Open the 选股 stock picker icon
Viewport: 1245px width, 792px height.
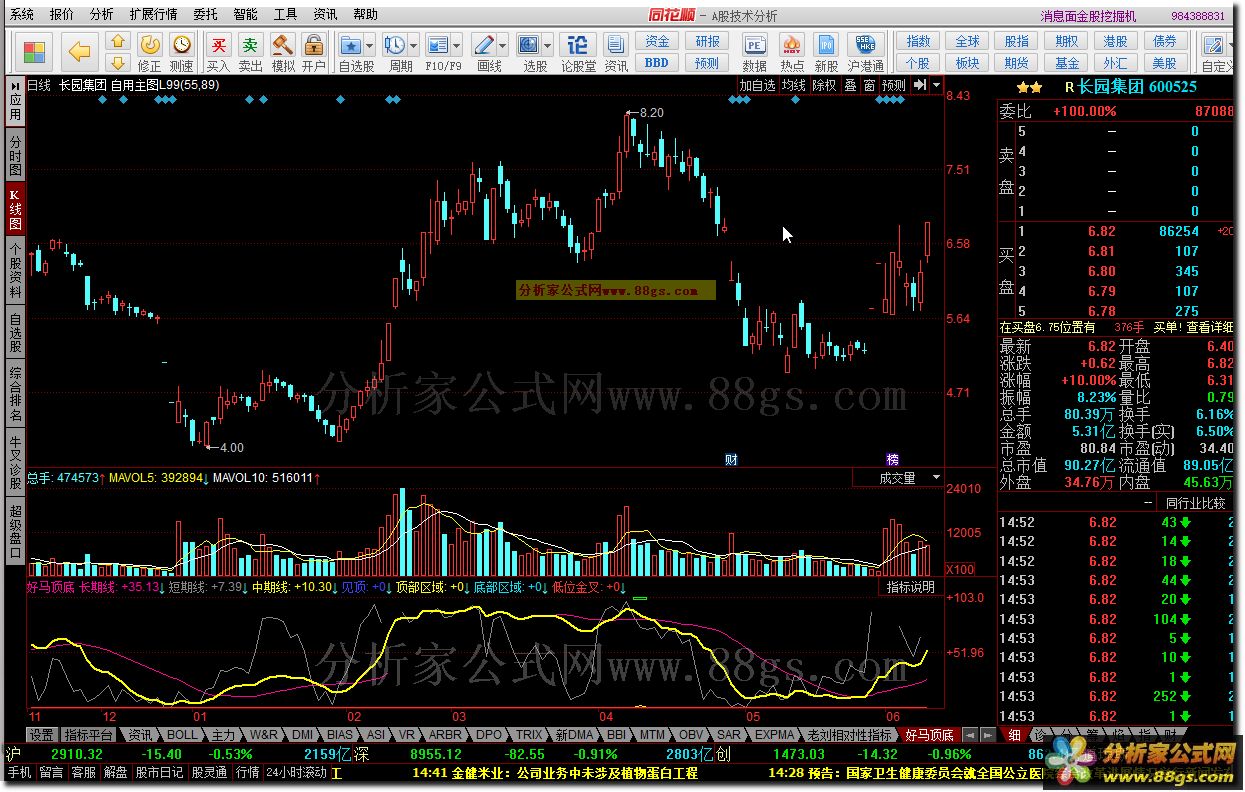pyautogui.click(x=529, y=45)
